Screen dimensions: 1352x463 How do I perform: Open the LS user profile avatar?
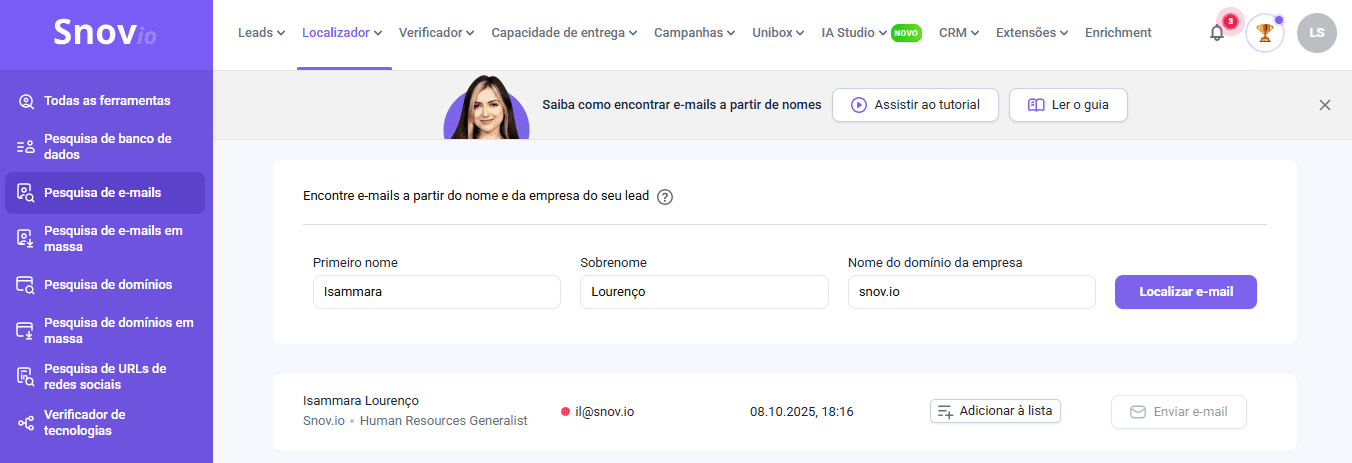click(1316, 33)
